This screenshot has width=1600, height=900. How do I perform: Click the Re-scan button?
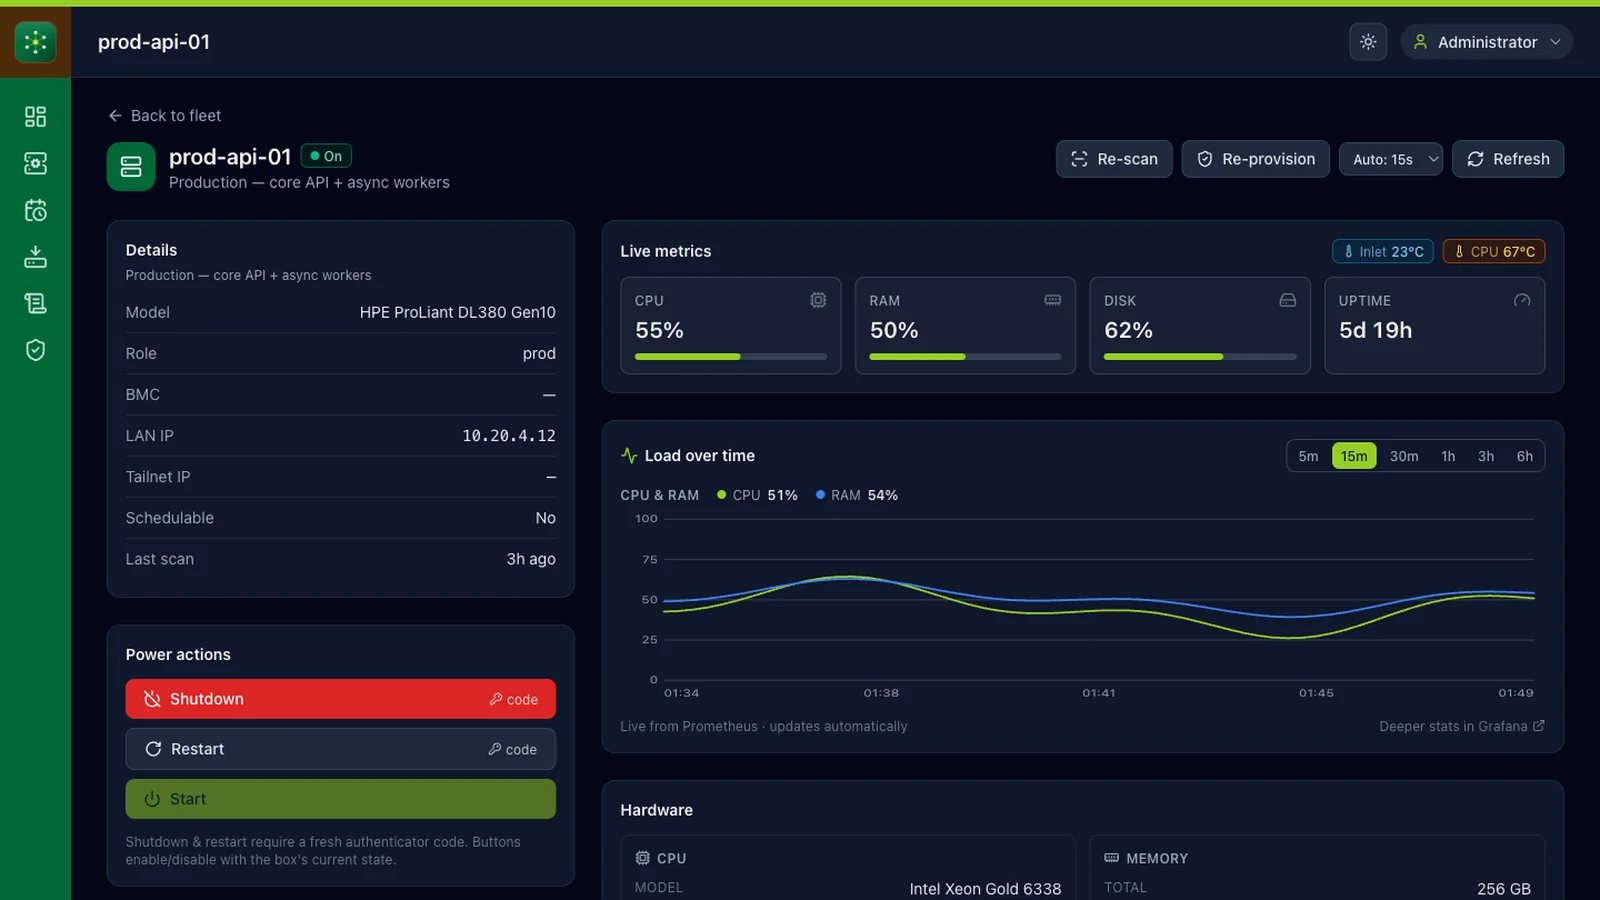[x=1114, y=159]
